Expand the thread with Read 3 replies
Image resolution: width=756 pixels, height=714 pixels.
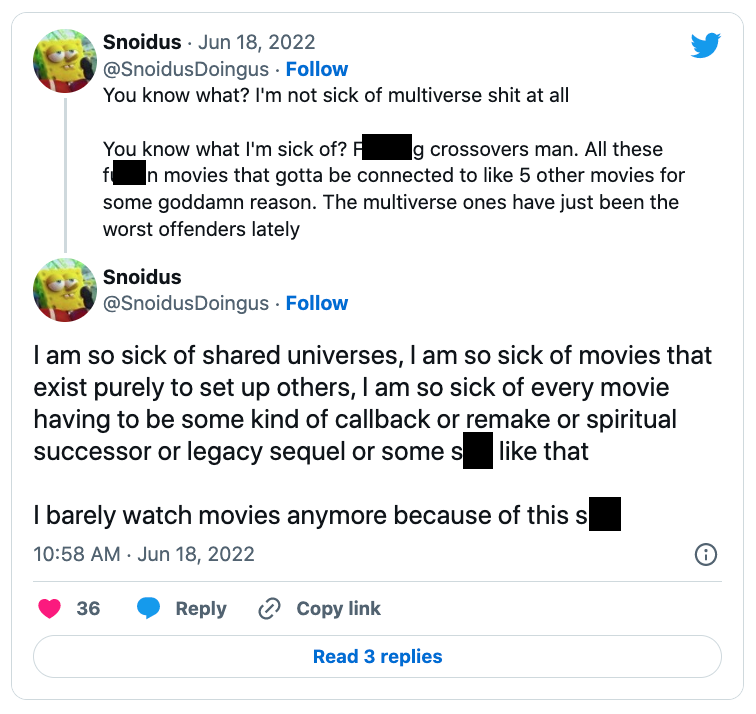click(377, 657)
